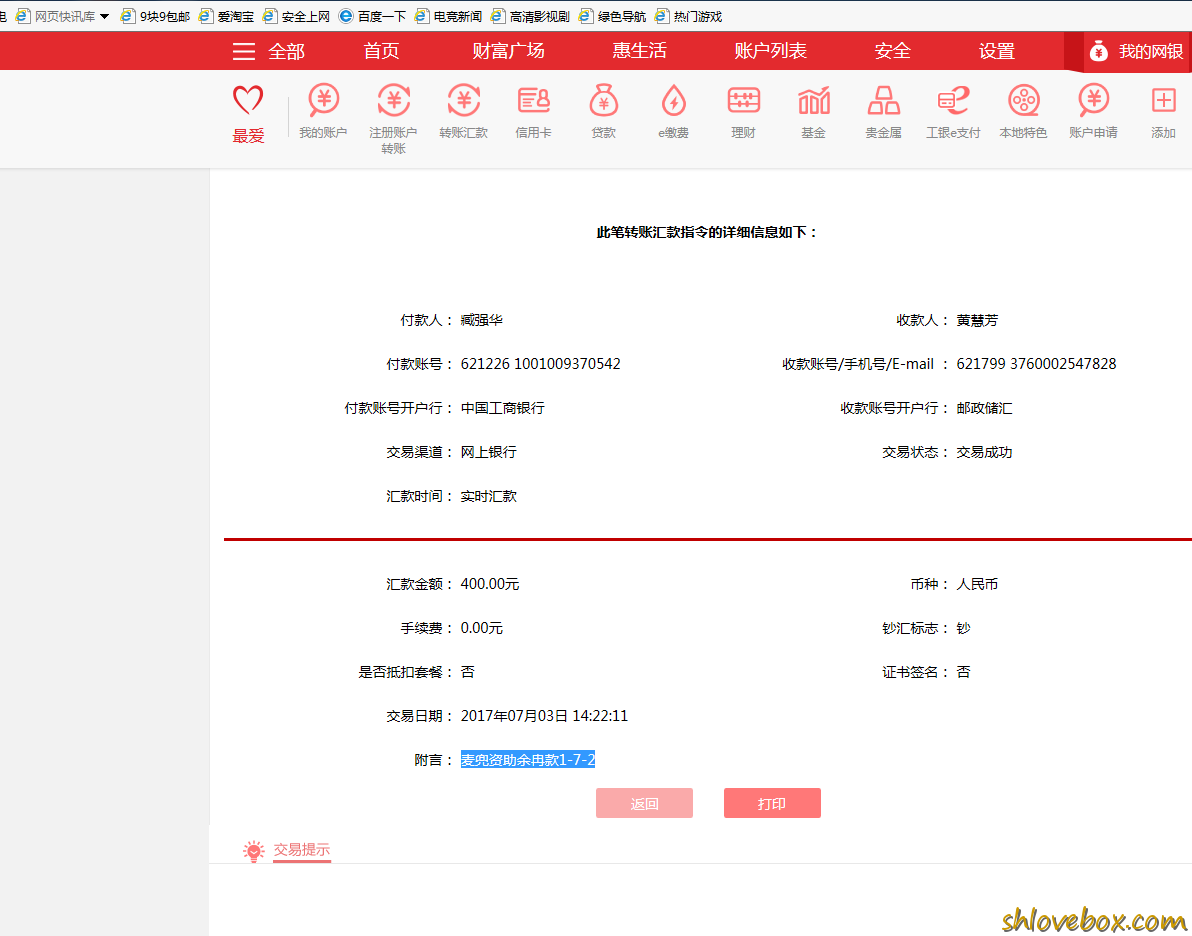The width and height of the screenshot is (1192, 936).
Task: Click the fee value 0.00元
Action: [481, 628]
